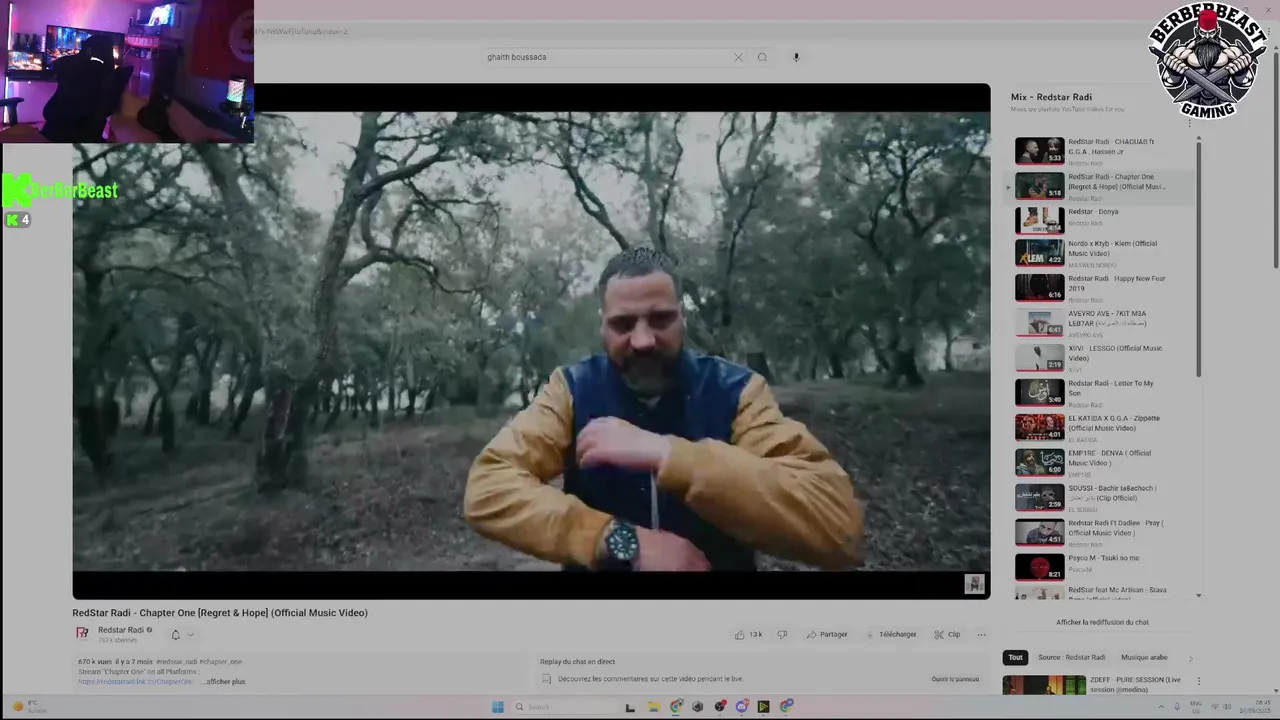Clear the search box with the X icon
The height and width of the screenshot is (720, 1280).
coord(738,57)
